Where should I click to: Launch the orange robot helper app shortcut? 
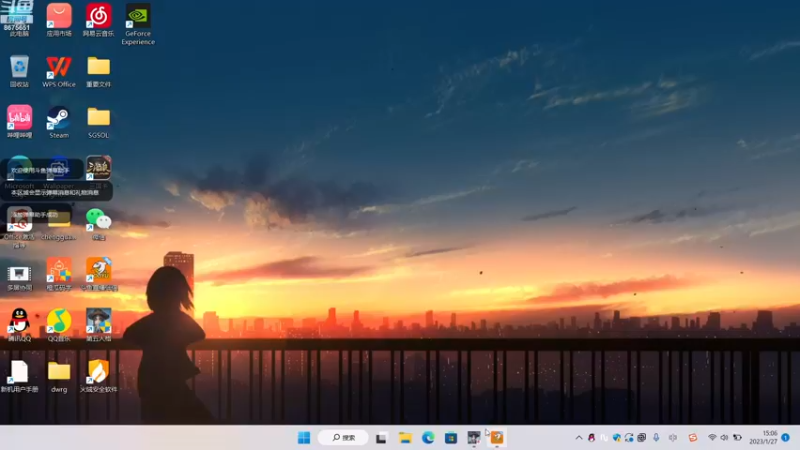coord(59,274)
